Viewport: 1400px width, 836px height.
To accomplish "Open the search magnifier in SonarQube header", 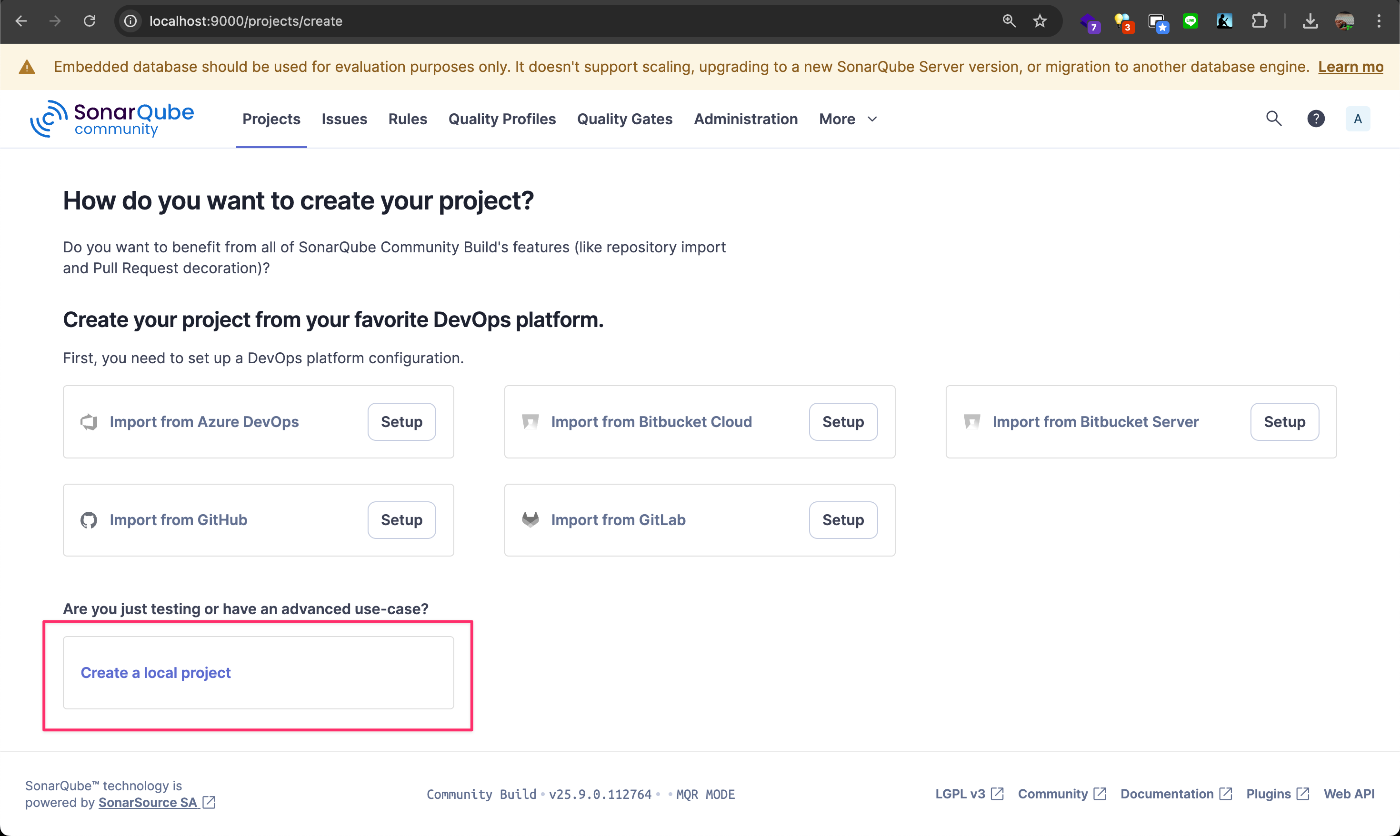I will click(1274, 118).
